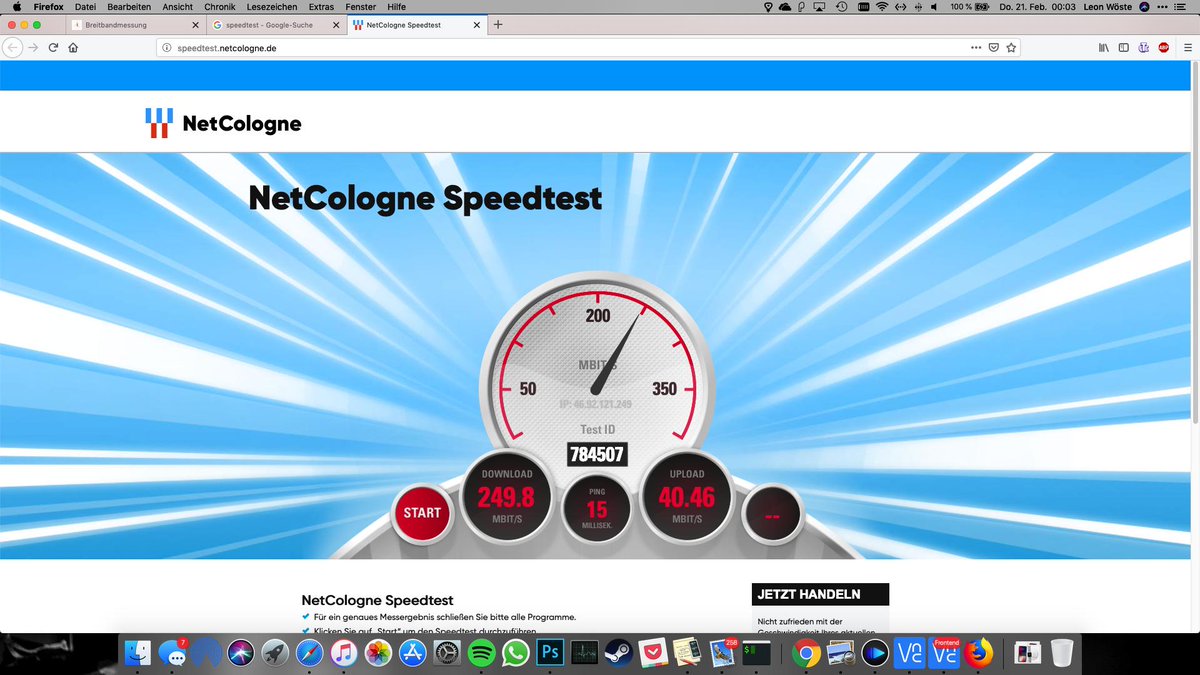
Task: Click the AirPlay display icon in menu bar
Action: click(x=821, y=7)
